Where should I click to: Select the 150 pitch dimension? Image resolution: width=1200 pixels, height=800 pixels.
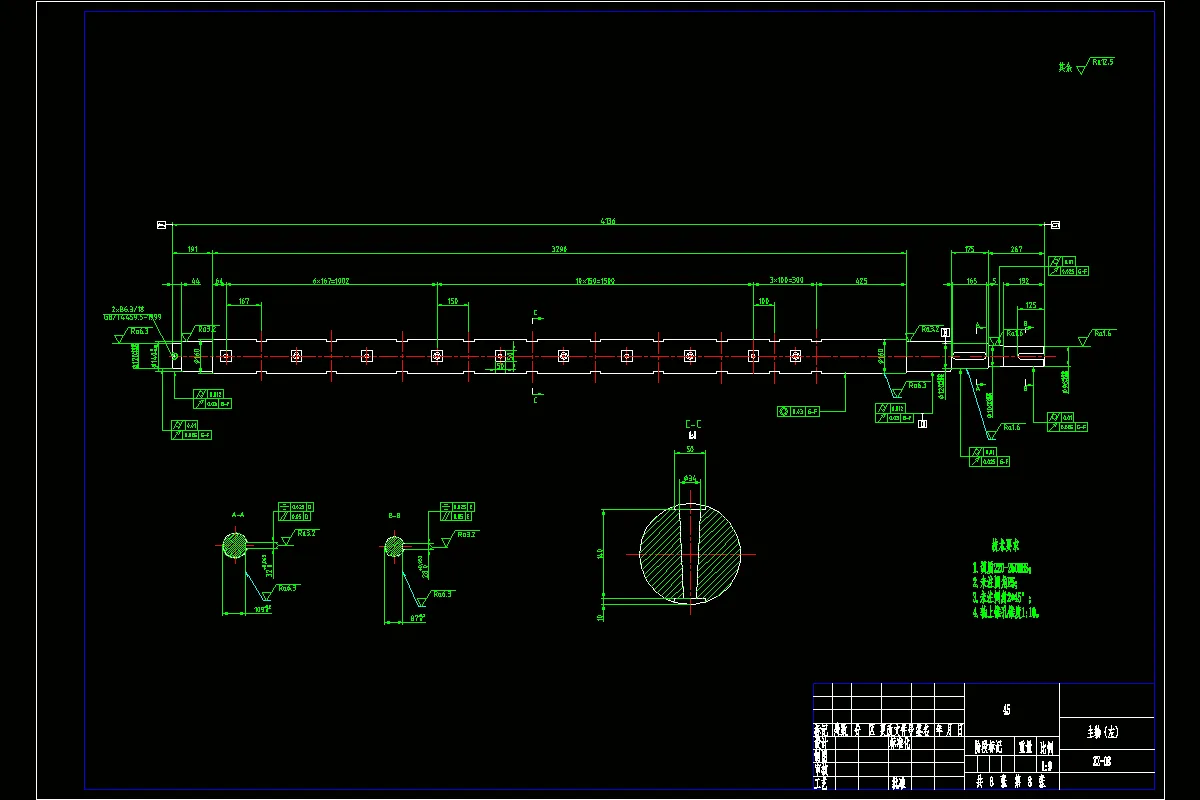click(452, 300)
